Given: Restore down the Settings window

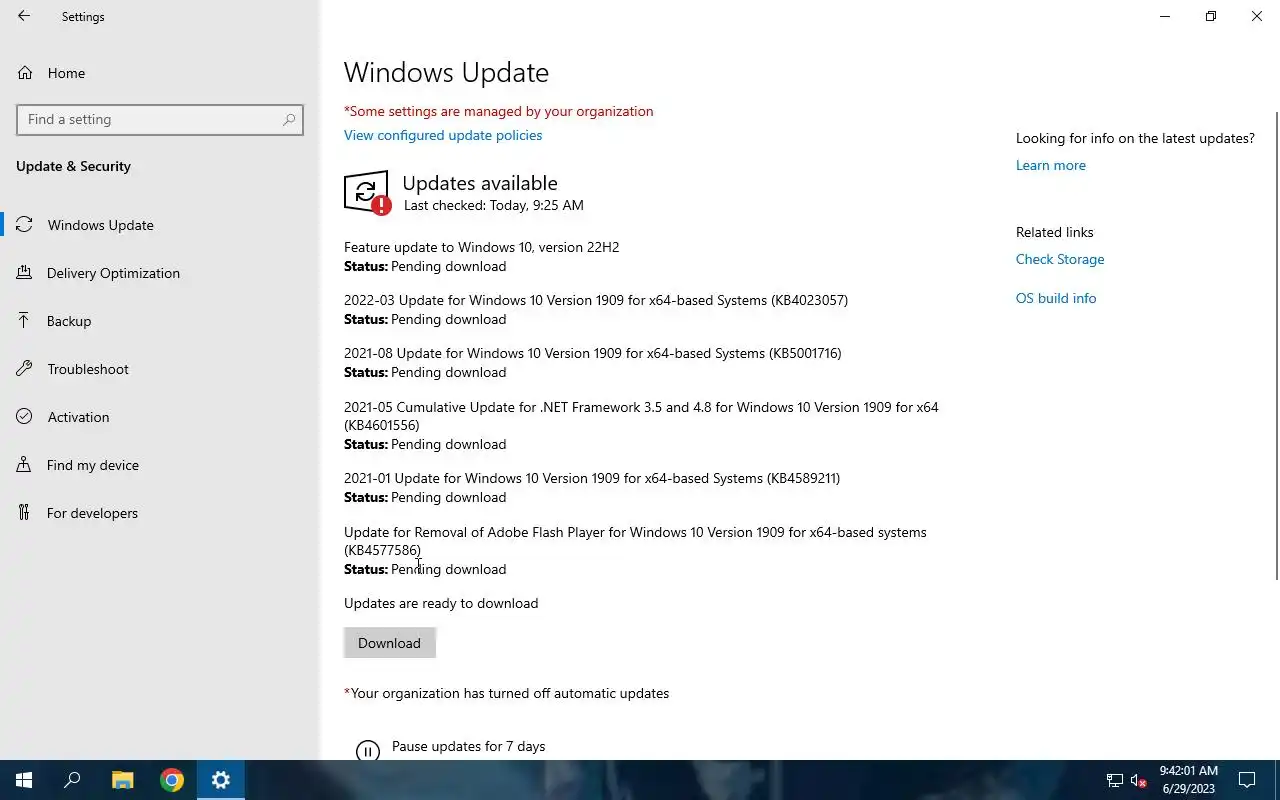Looking at the screenshot, I should (x=1211, y=16).
